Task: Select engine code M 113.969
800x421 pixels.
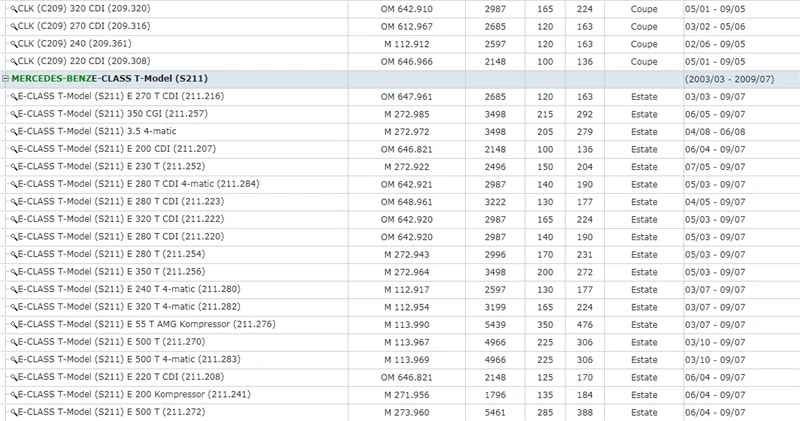Action: 407,360
